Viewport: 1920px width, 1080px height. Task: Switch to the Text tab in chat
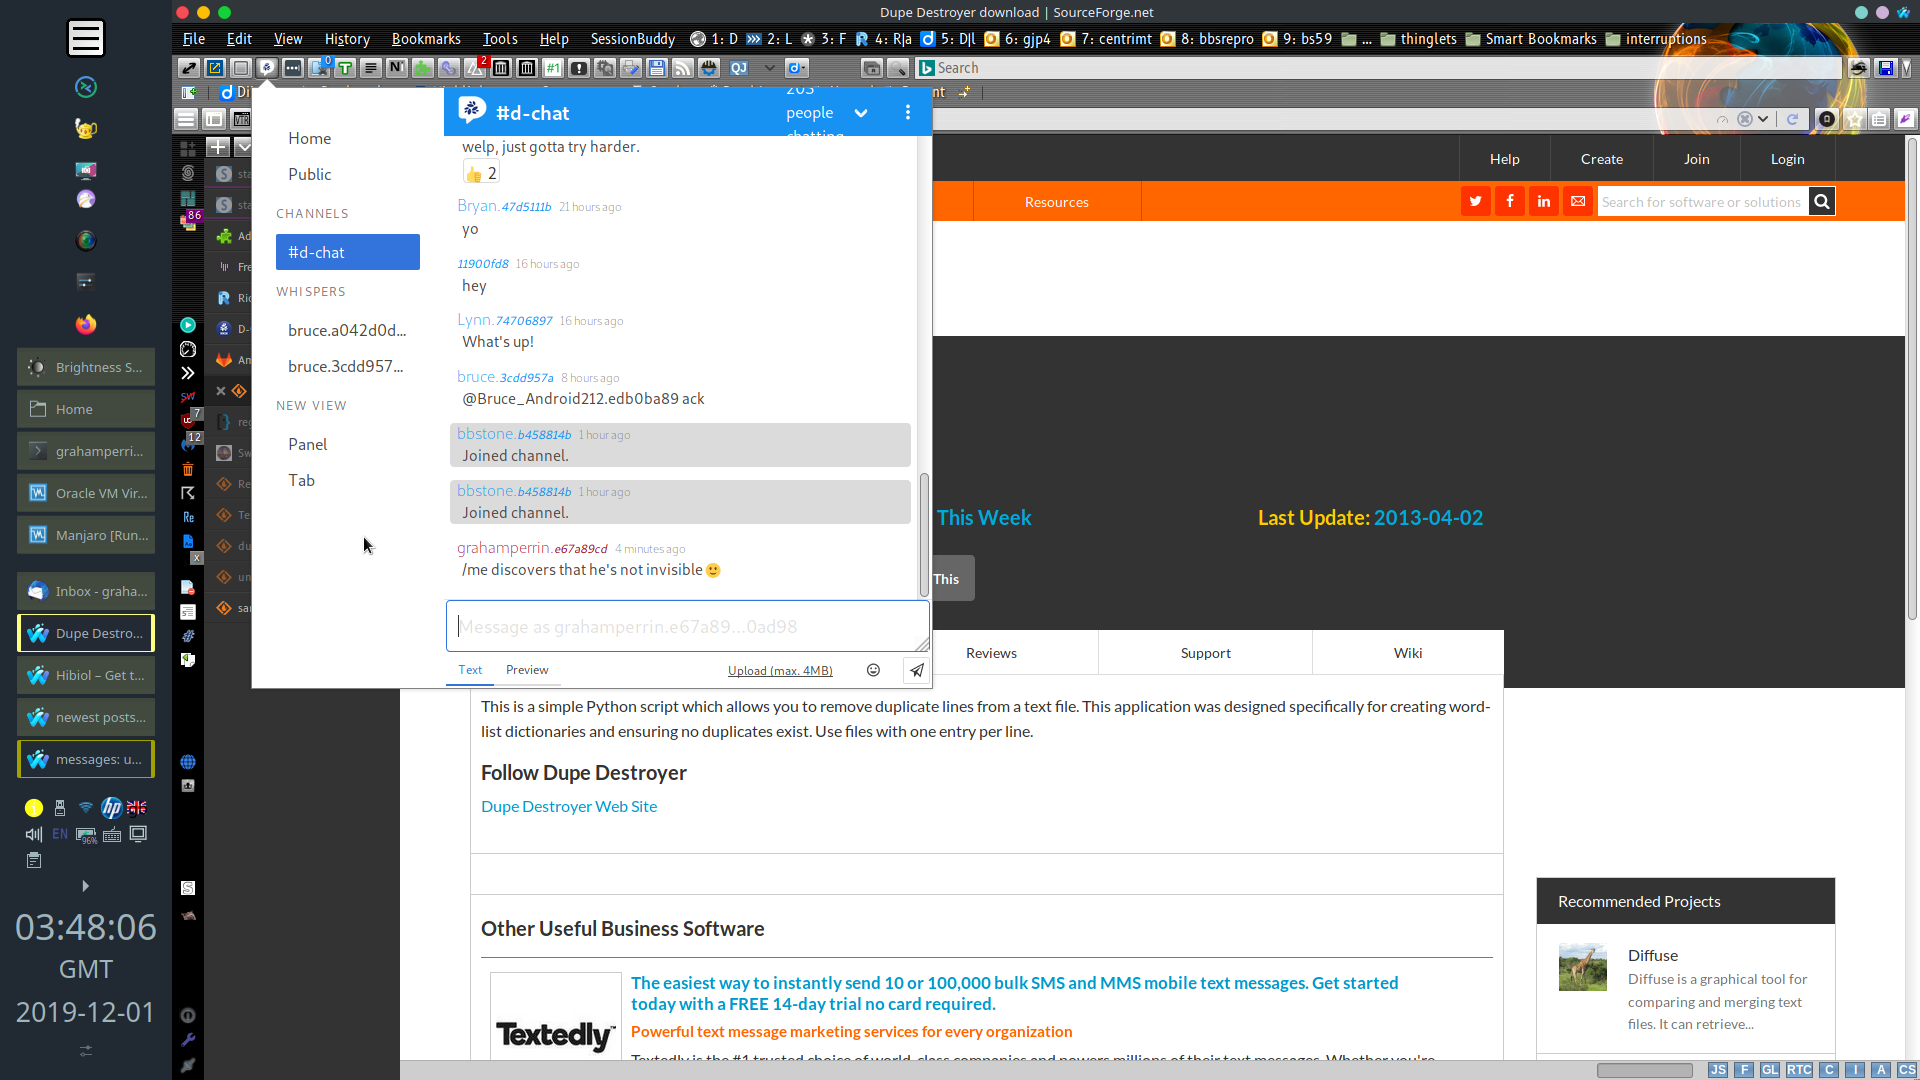(x=470, y=670)
